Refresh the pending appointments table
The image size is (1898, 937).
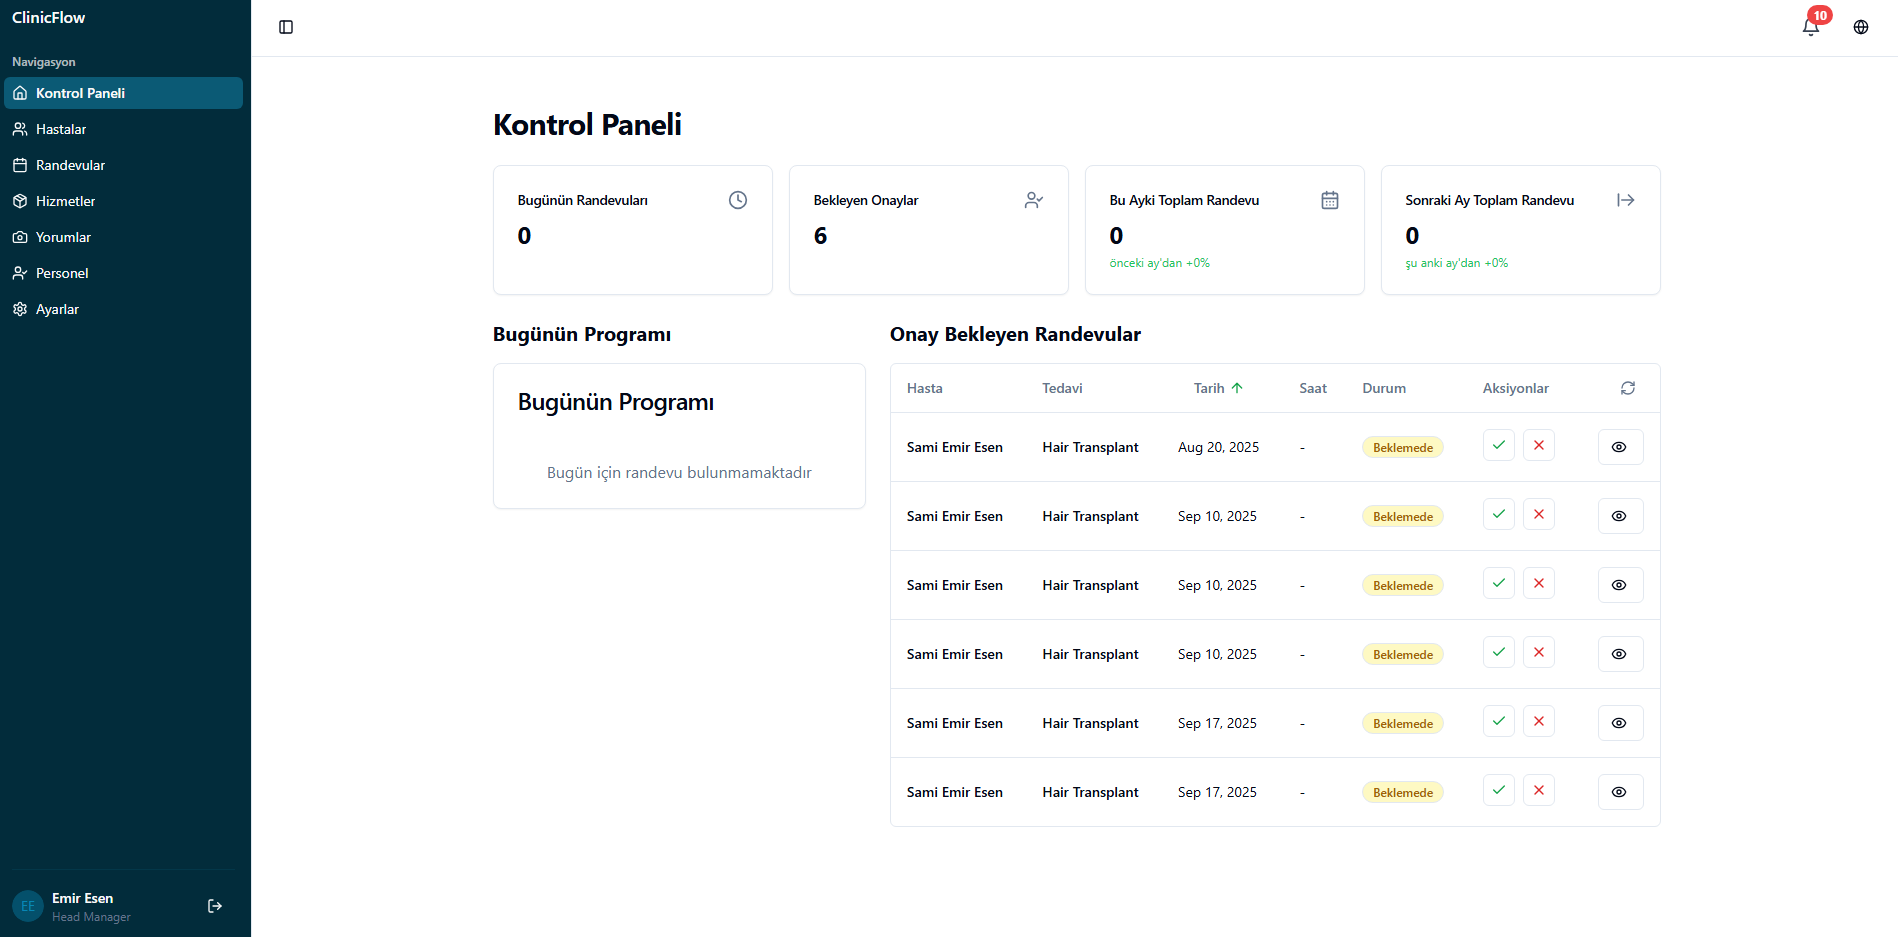pos(1627,388)
